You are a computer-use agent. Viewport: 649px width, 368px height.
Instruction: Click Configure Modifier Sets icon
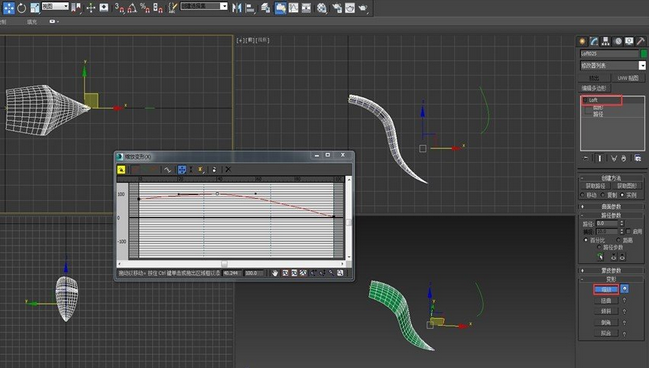coord(638,158)
